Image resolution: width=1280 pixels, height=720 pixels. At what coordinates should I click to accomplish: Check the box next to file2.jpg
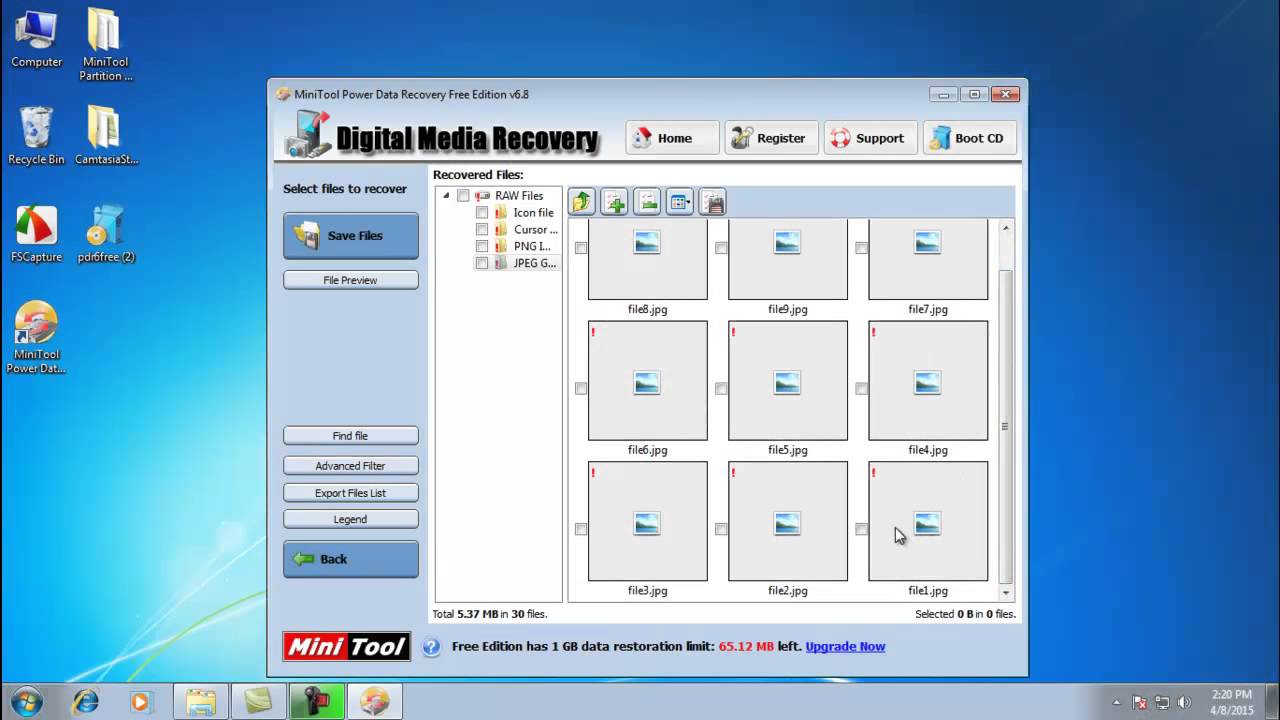point(721,529)
